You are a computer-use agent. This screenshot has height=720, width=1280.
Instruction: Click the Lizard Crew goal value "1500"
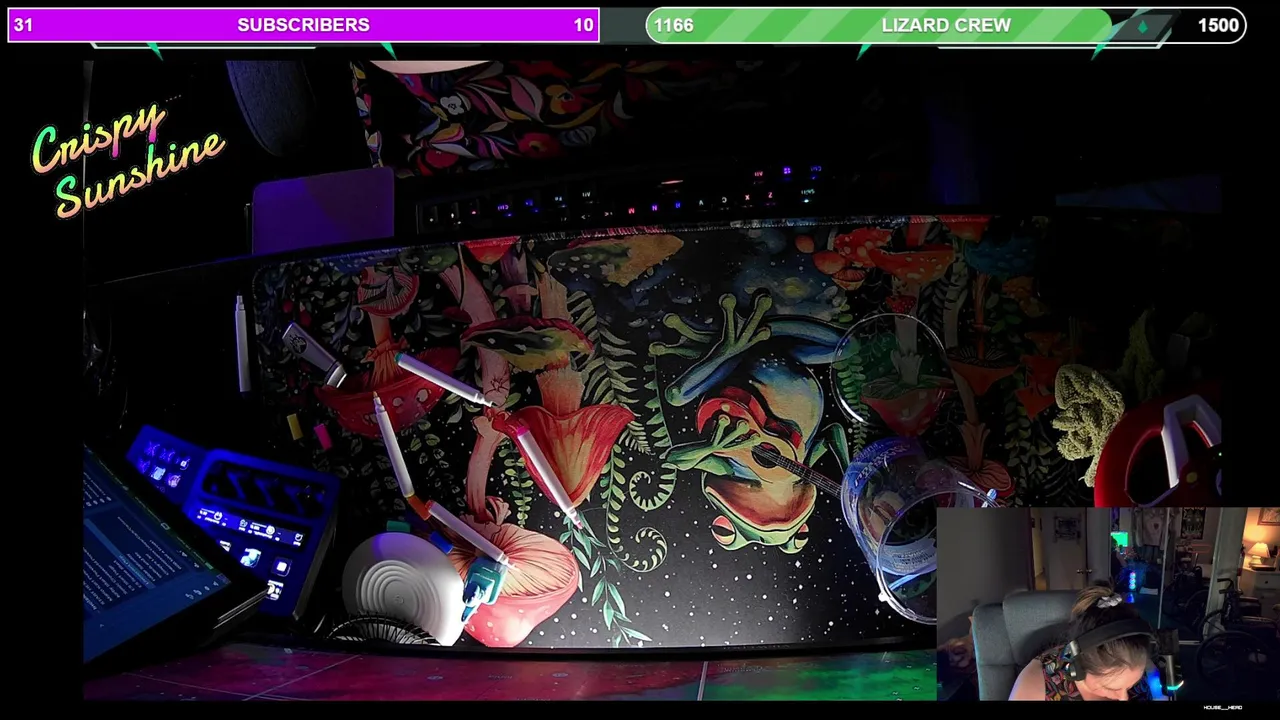(1218, 25)
